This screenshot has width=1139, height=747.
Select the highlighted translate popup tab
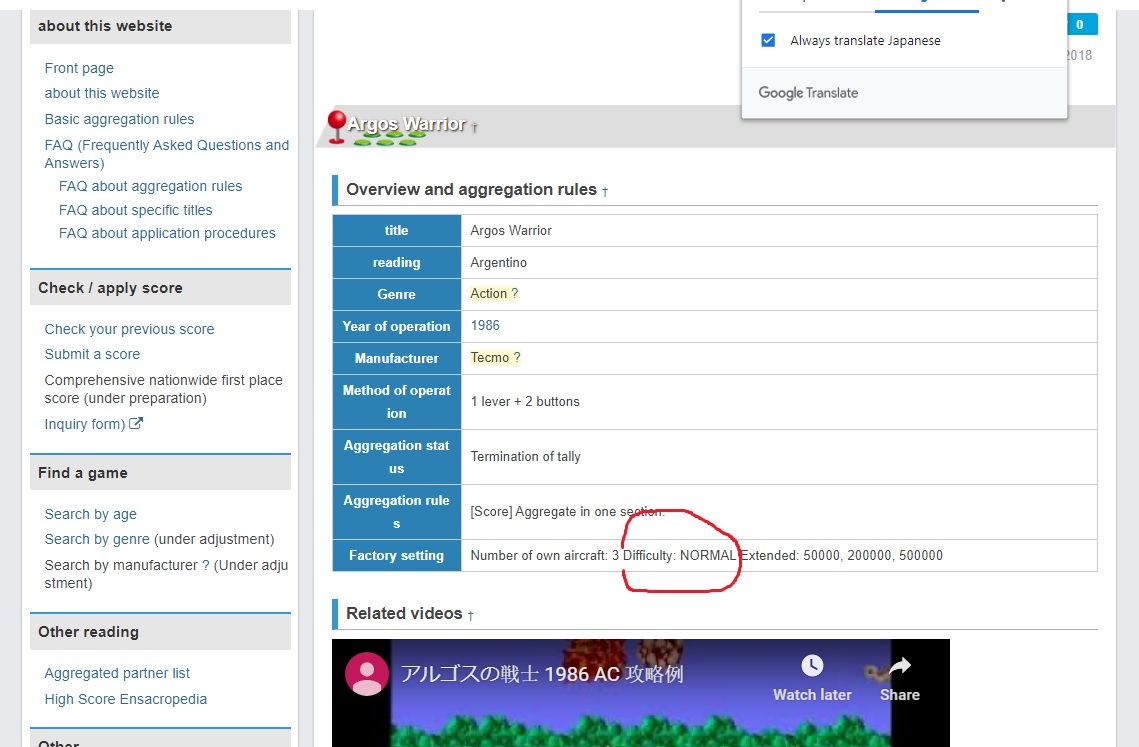[926, 5]
